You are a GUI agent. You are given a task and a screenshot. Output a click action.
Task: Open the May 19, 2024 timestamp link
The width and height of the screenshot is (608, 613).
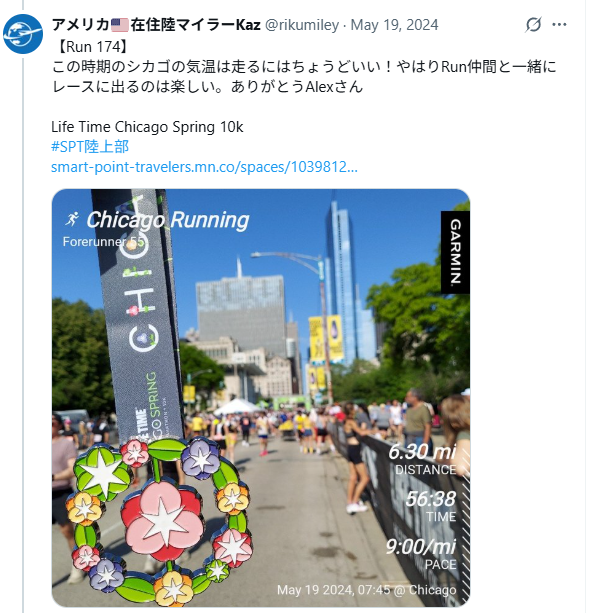pos(394,25)
